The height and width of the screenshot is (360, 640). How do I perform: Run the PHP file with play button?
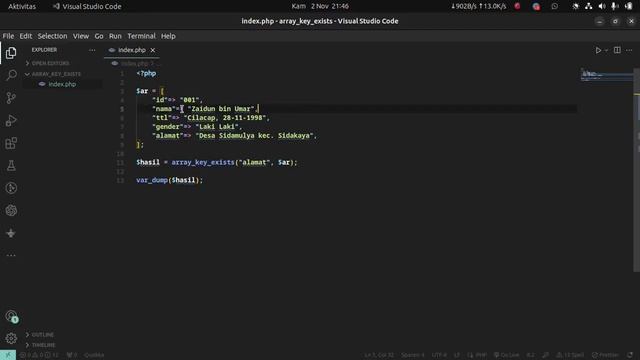pyautogui.click(x=598, y=50)
